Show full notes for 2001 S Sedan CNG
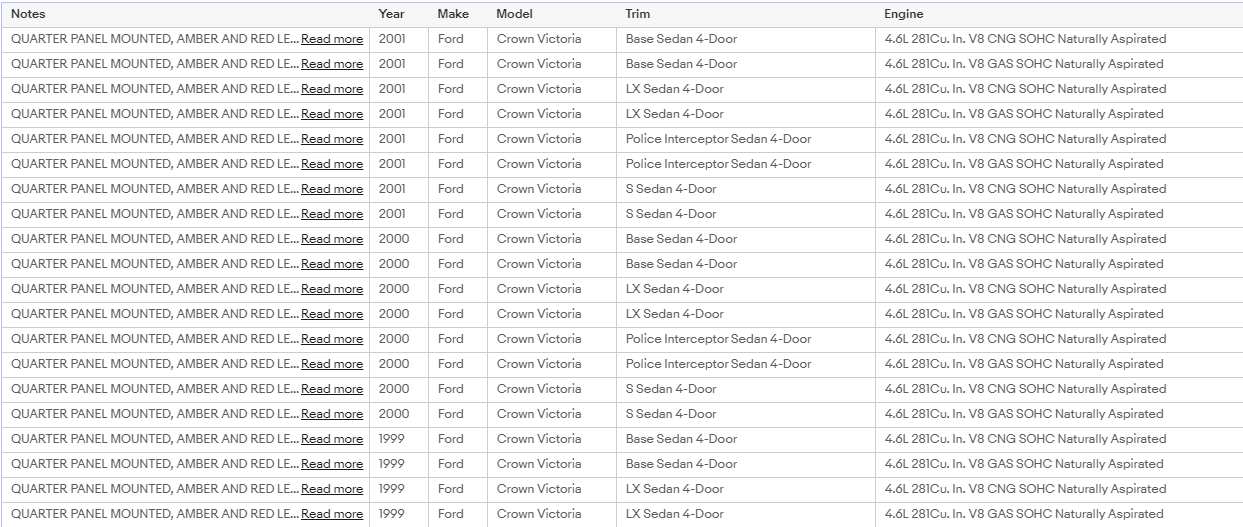The image size is (1243, 527). 332,189
